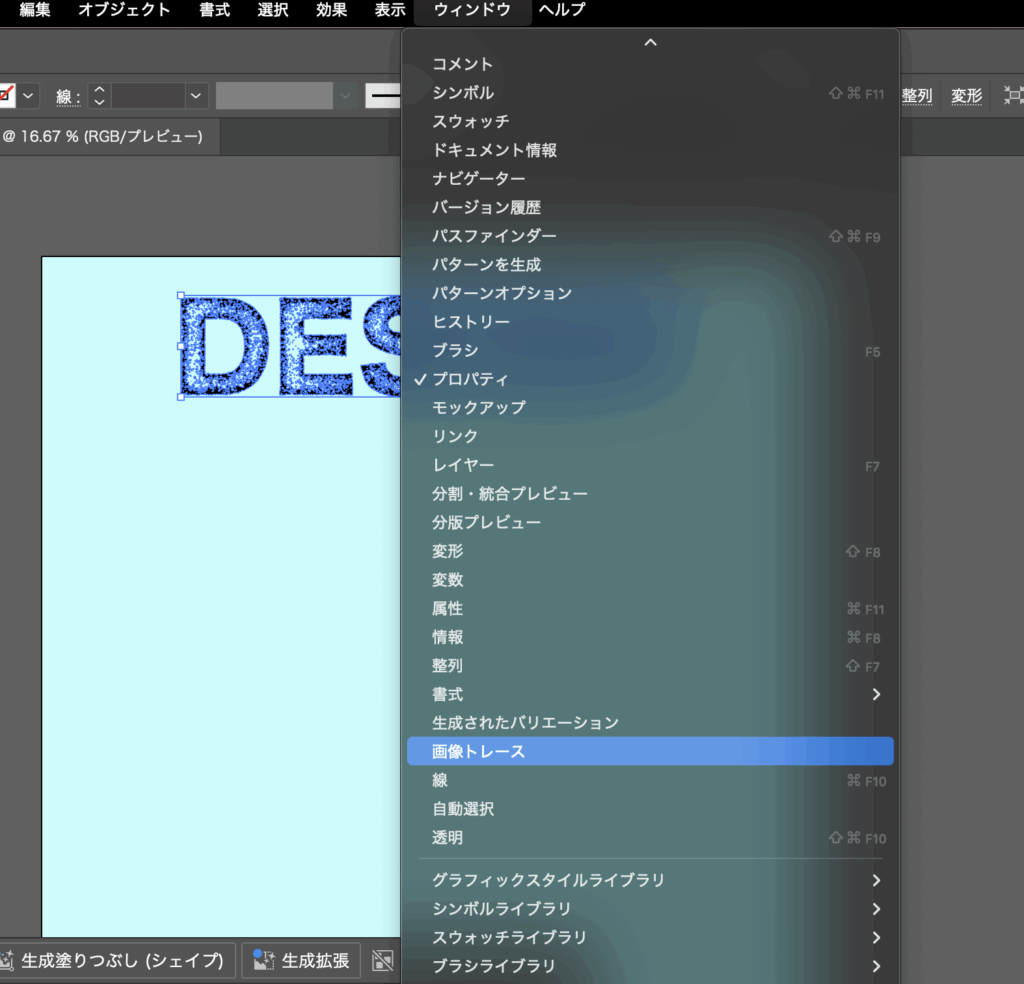Click the icon right of 生成拡張 button

pos(383,961)
